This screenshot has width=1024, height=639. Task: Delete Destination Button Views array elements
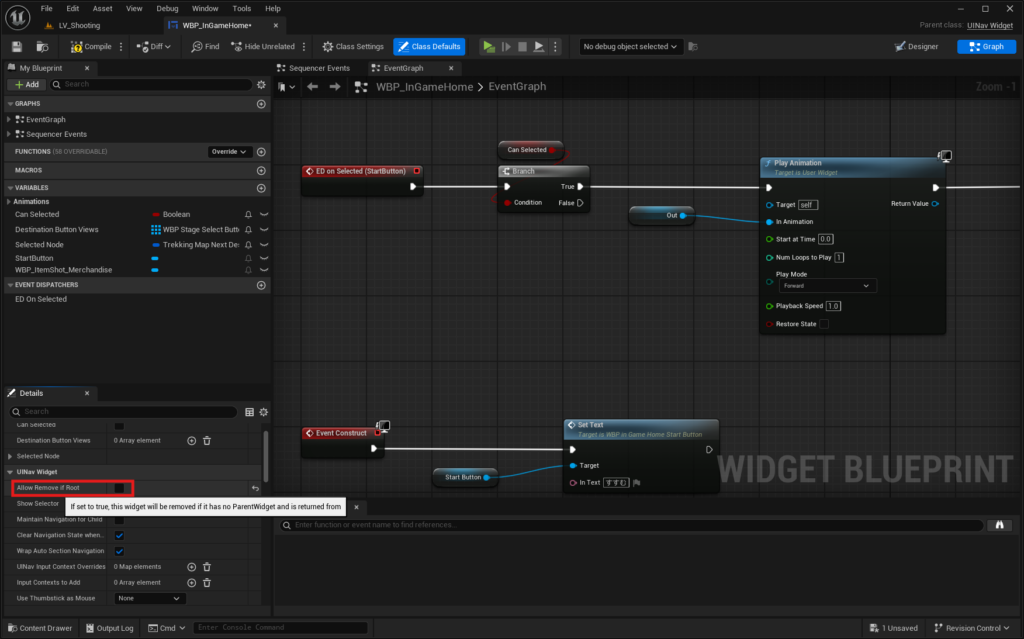(207, 440)
